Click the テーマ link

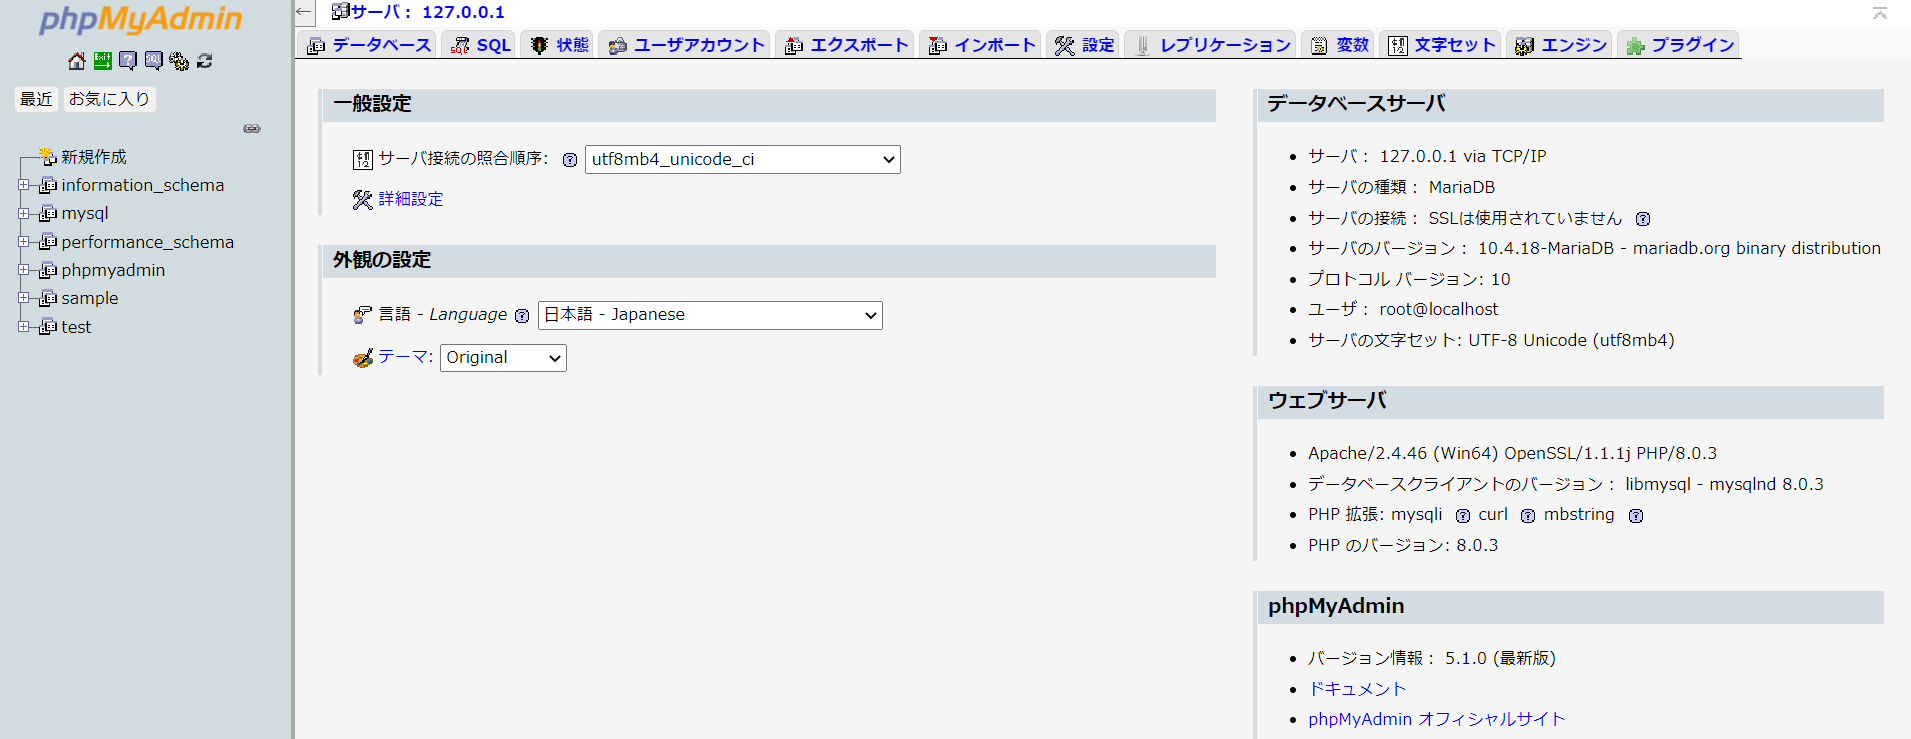click(x=402, y=356)
